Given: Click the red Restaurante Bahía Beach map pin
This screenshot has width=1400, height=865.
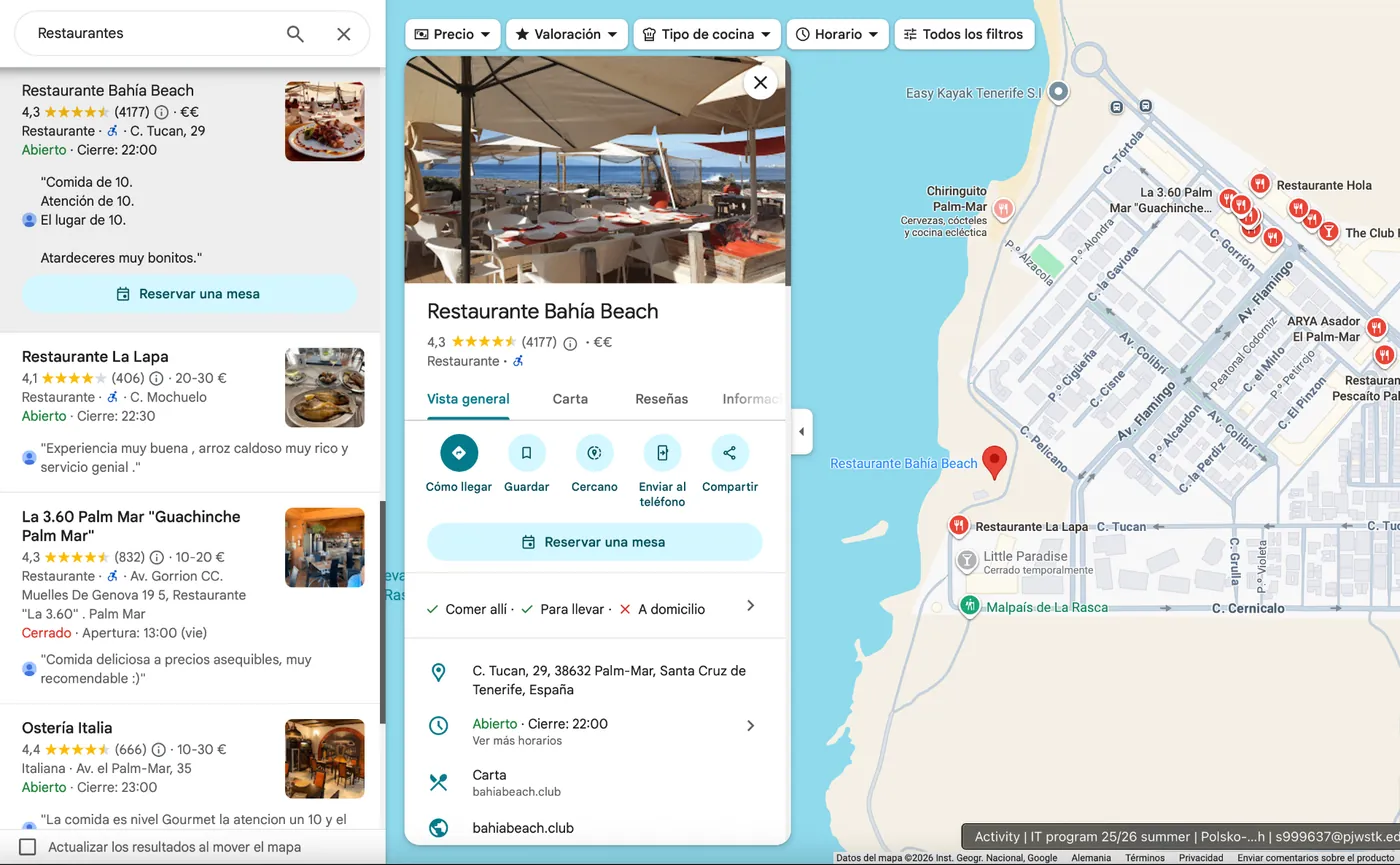Looking at the screenshot, I should [994, 462].
